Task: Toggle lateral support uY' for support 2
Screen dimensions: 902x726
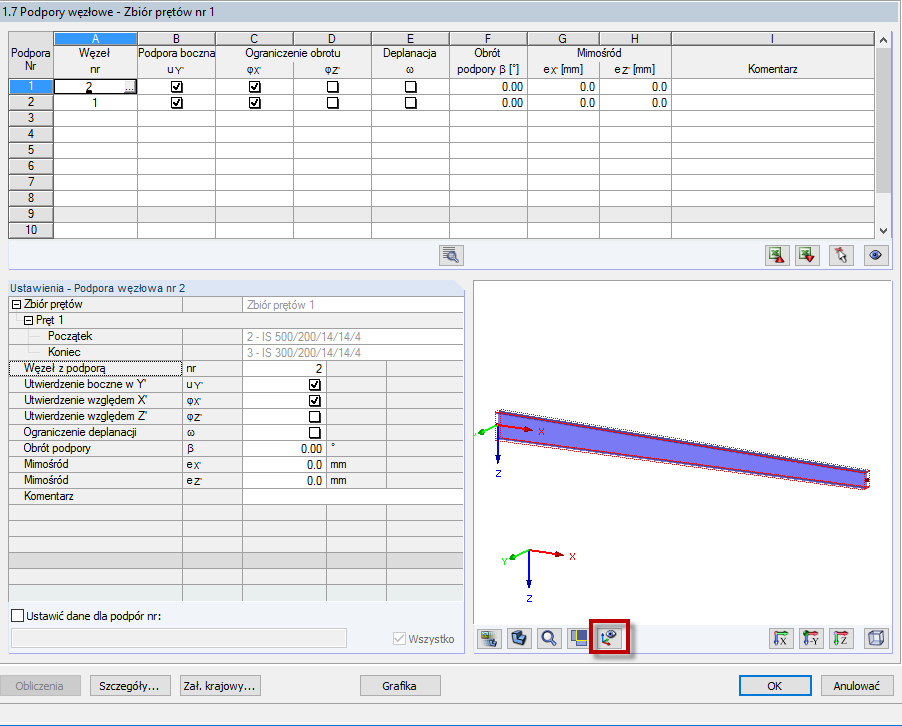Action: click(177, 103)
